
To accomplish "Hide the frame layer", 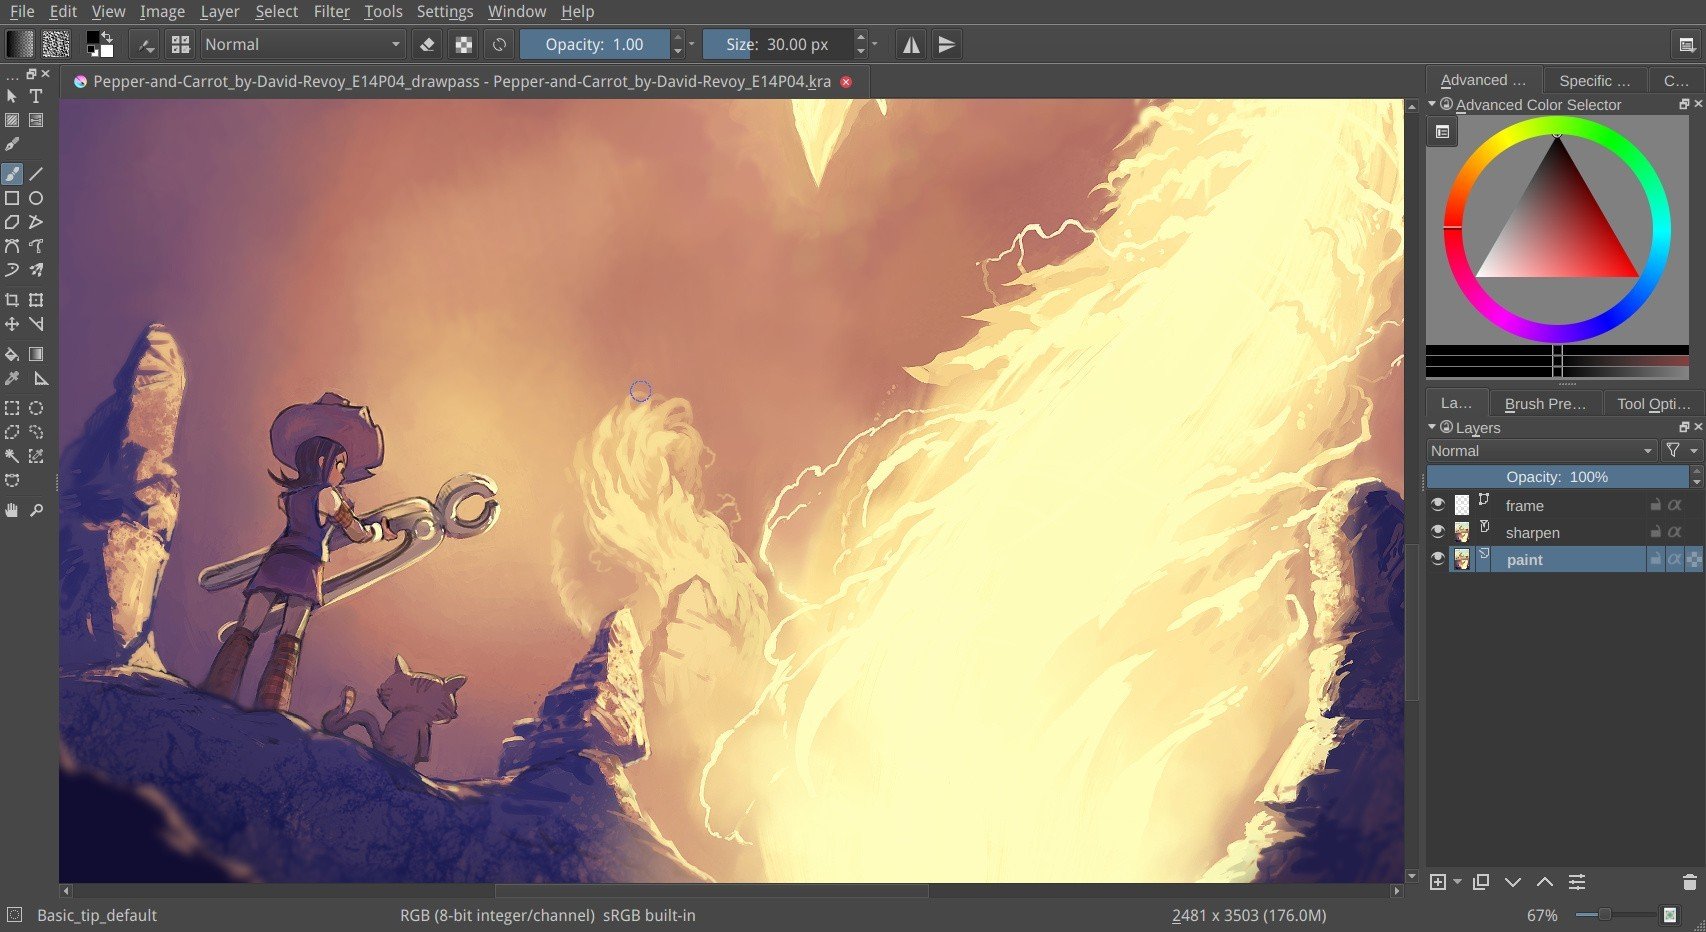I will (1439, 505).
